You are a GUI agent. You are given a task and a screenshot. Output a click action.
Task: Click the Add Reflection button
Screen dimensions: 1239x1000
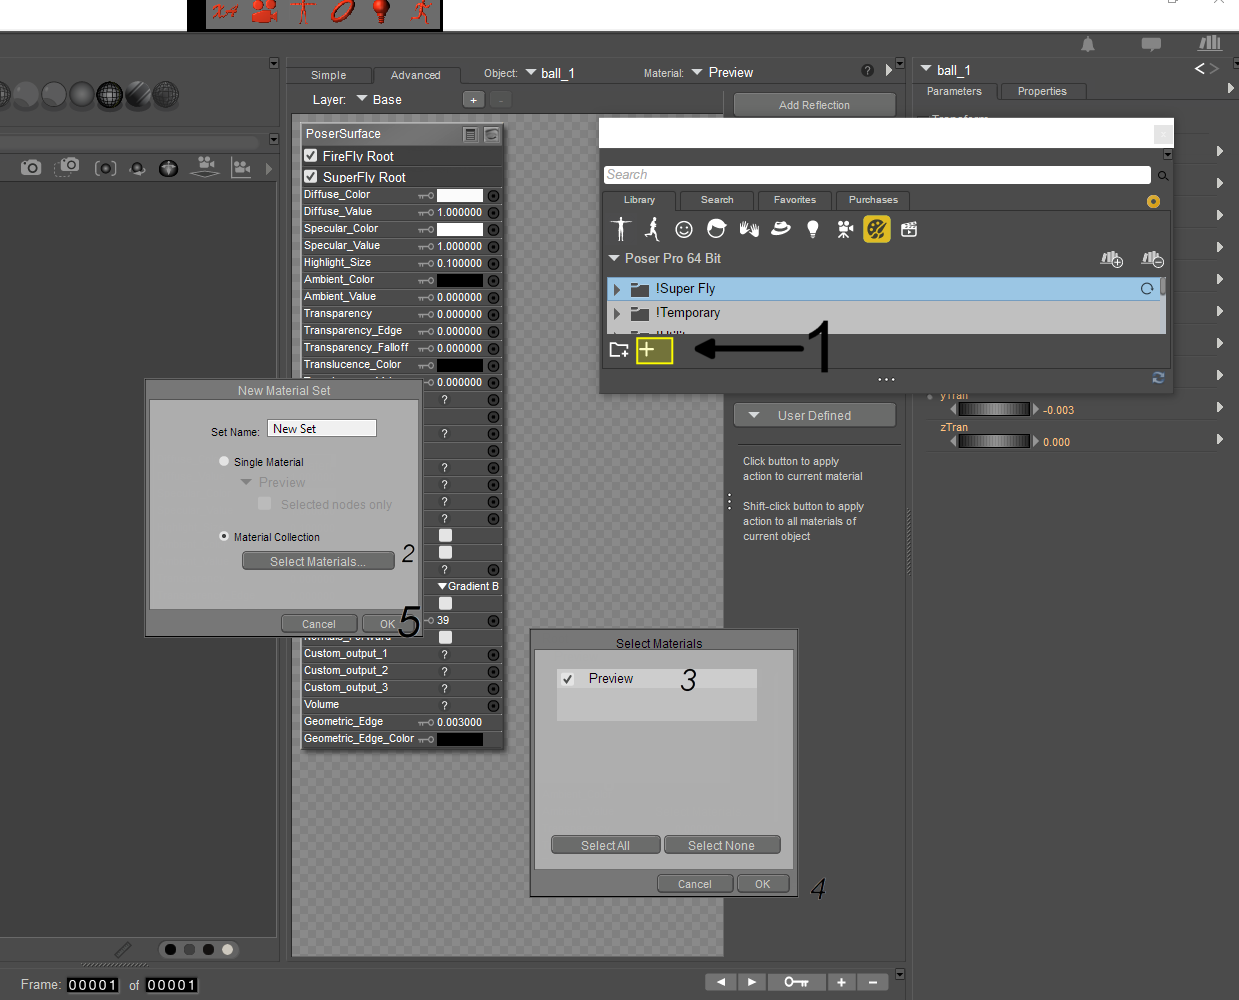[x=815, y=105]
